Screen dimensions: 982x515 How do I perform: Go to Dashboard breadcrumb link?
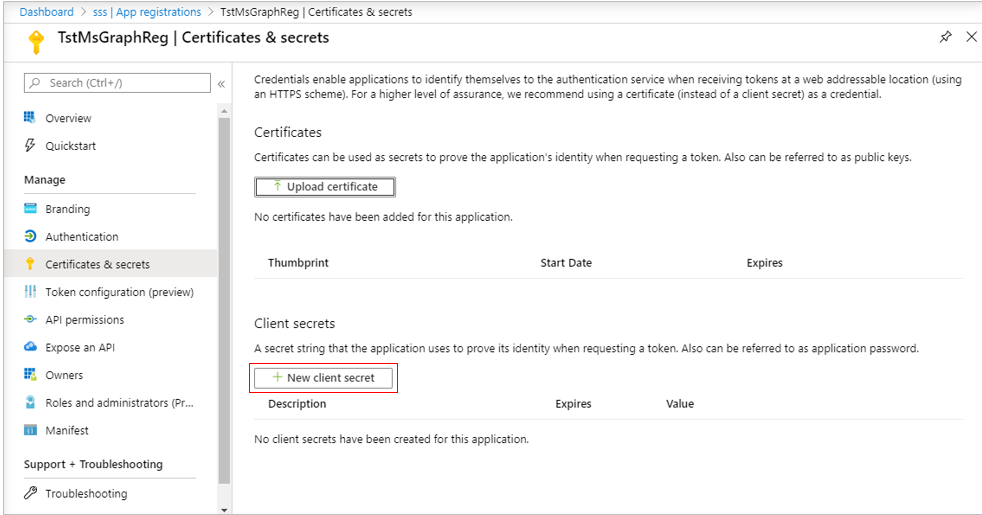click(x=46, y=12)
